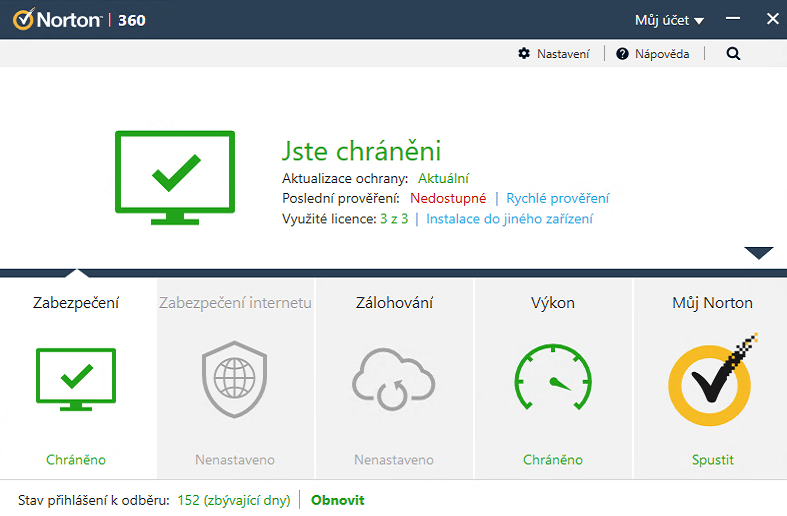Click Instalace do jiného zařízení link
The image size is (787, 516).
point(509,219)
